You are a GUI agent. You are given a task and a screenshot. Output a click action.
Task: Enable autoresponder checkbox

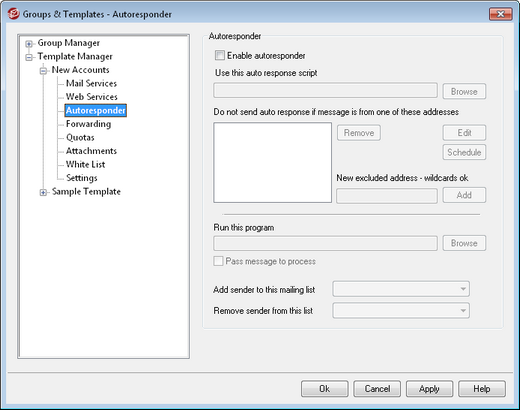click(220, 55)
